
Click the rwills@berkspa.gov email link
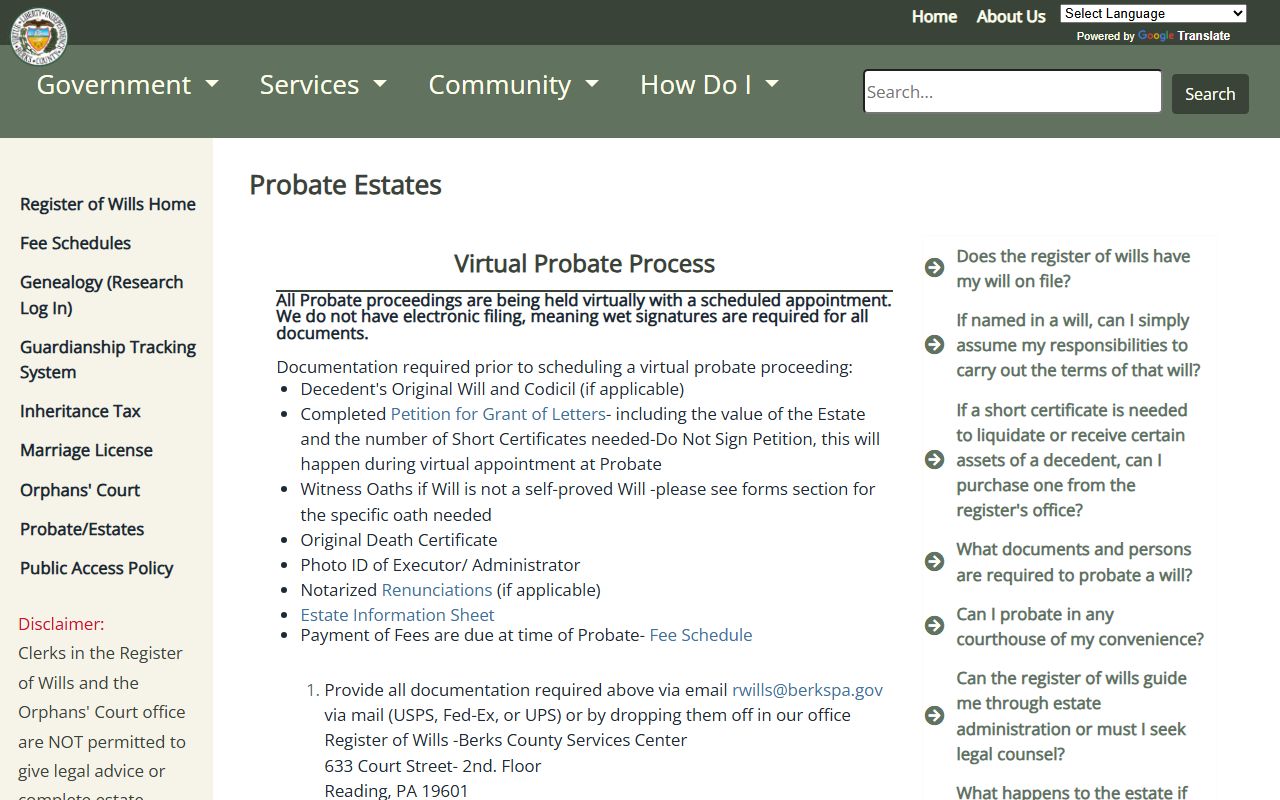(807, 690)
